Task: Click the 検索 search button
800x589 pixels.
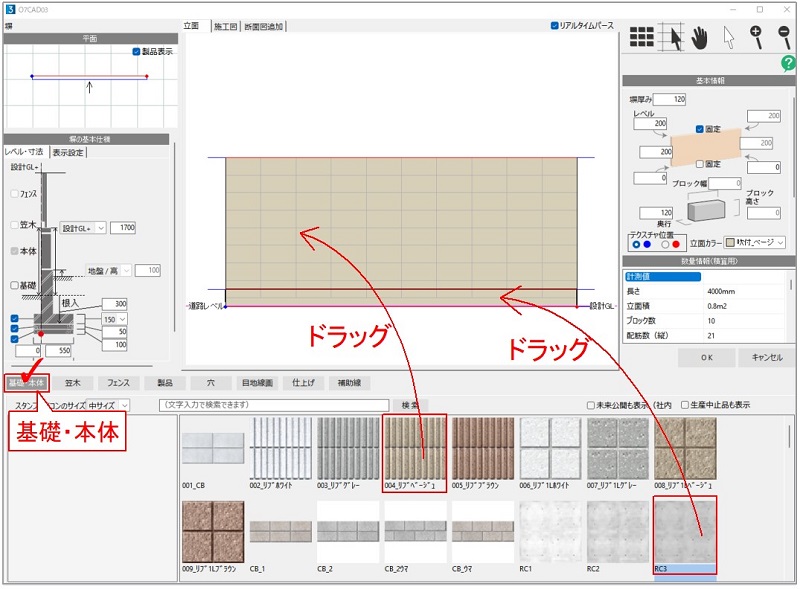Action: [x=410, y=405]
